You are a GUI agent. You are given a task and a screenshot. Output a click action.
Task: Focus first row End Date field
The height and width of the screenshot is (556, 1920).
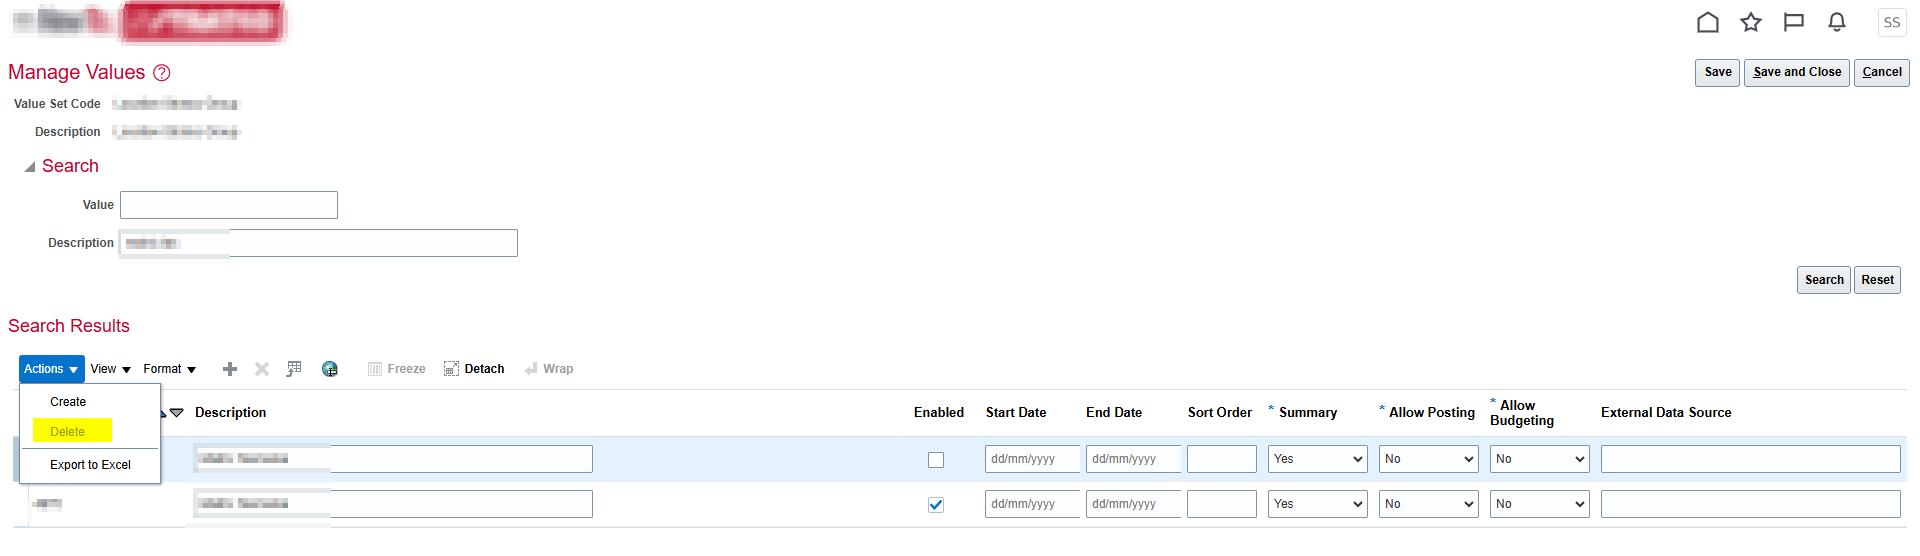1133,459
